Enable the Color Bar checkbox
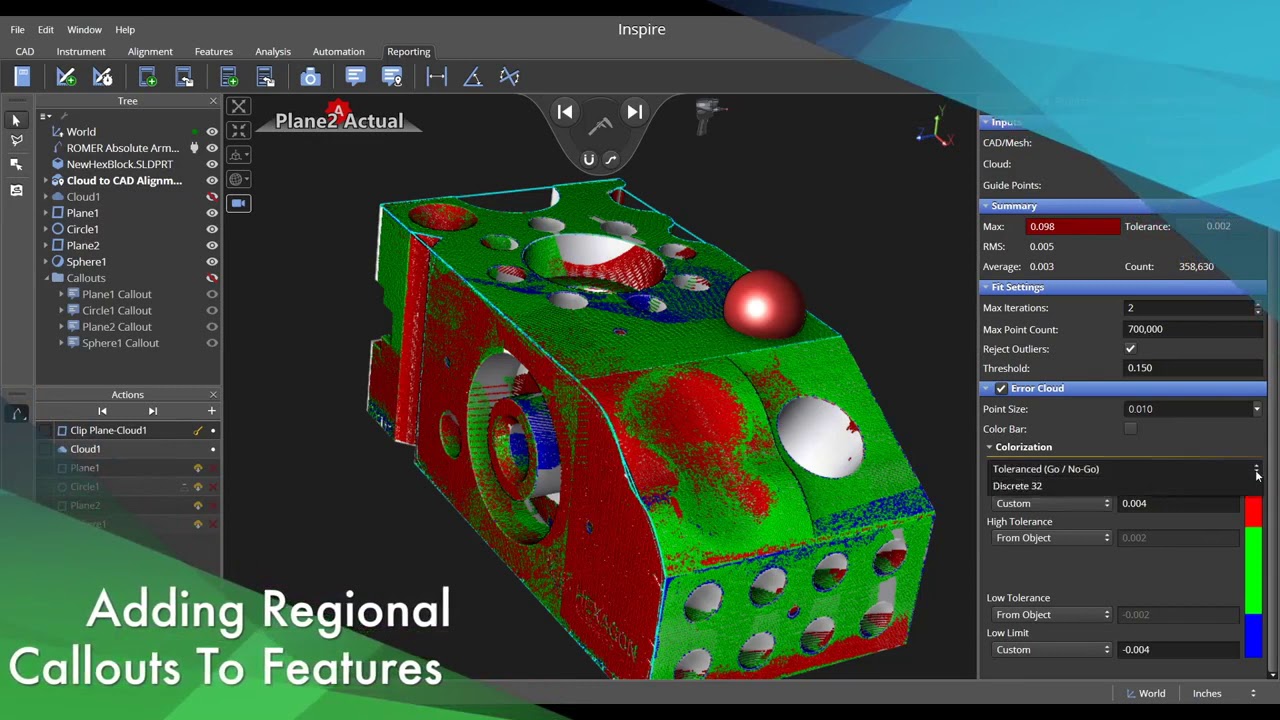1280x720 pixels. [x=1130, y=429]
